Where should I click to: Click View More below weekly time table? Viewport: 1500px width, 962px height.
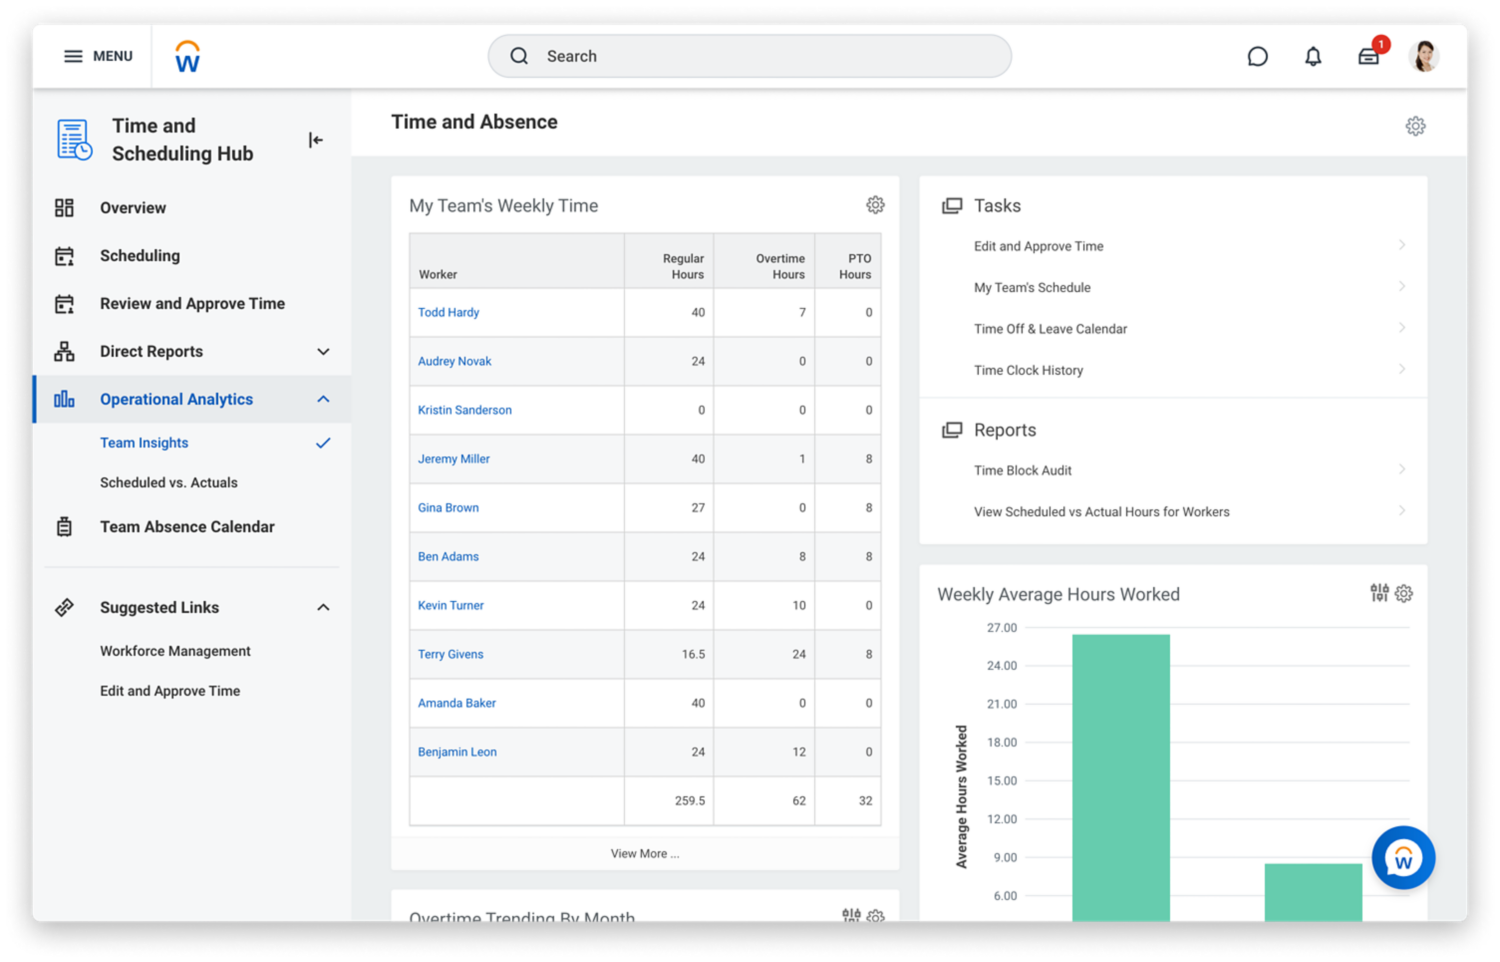645,854
